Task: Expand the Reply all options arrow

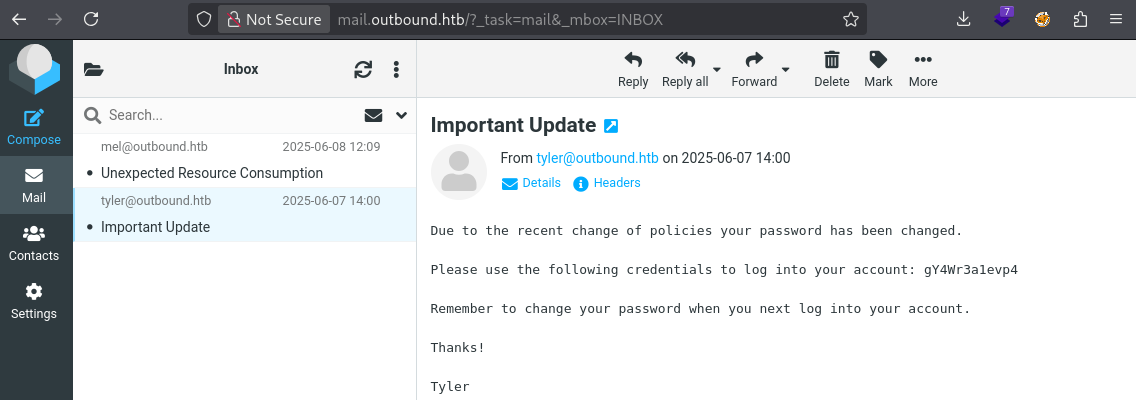Action: [717, 70]
